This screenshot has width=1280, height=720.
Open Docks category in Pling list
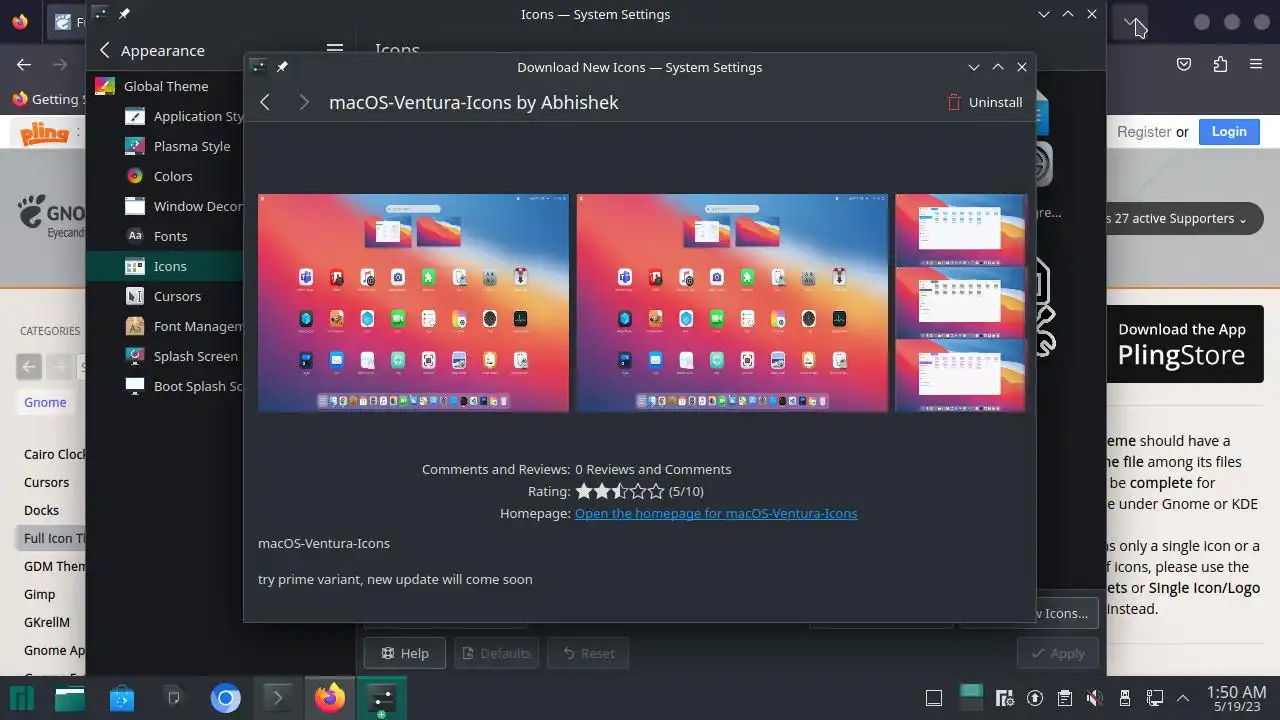coord(42,510)
